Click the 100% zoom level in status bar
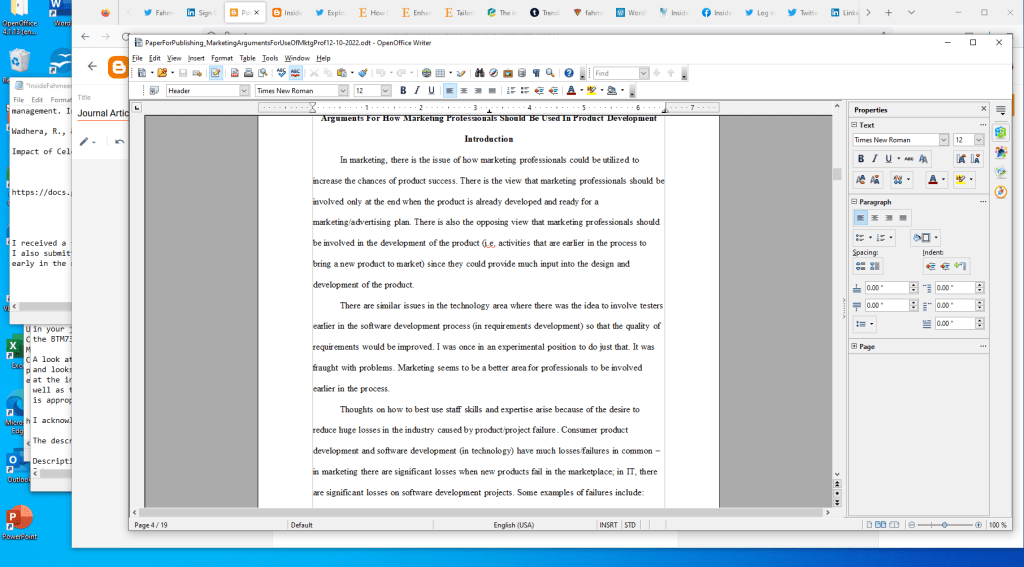The image size is (1024, 567). (997, 525)
